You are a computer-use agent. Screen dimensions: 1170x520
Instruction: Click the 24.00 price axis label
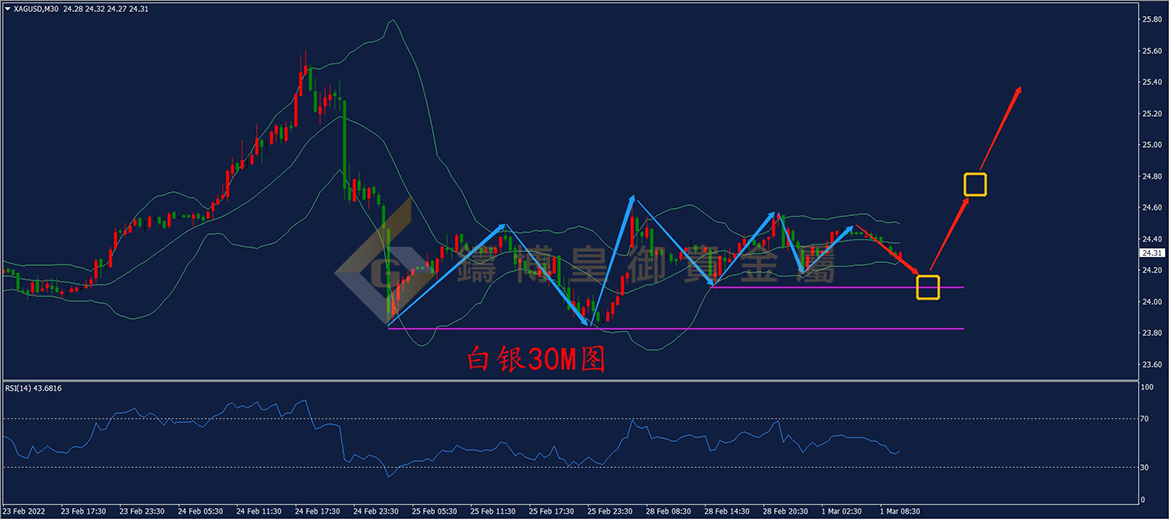click(1150, 301)
